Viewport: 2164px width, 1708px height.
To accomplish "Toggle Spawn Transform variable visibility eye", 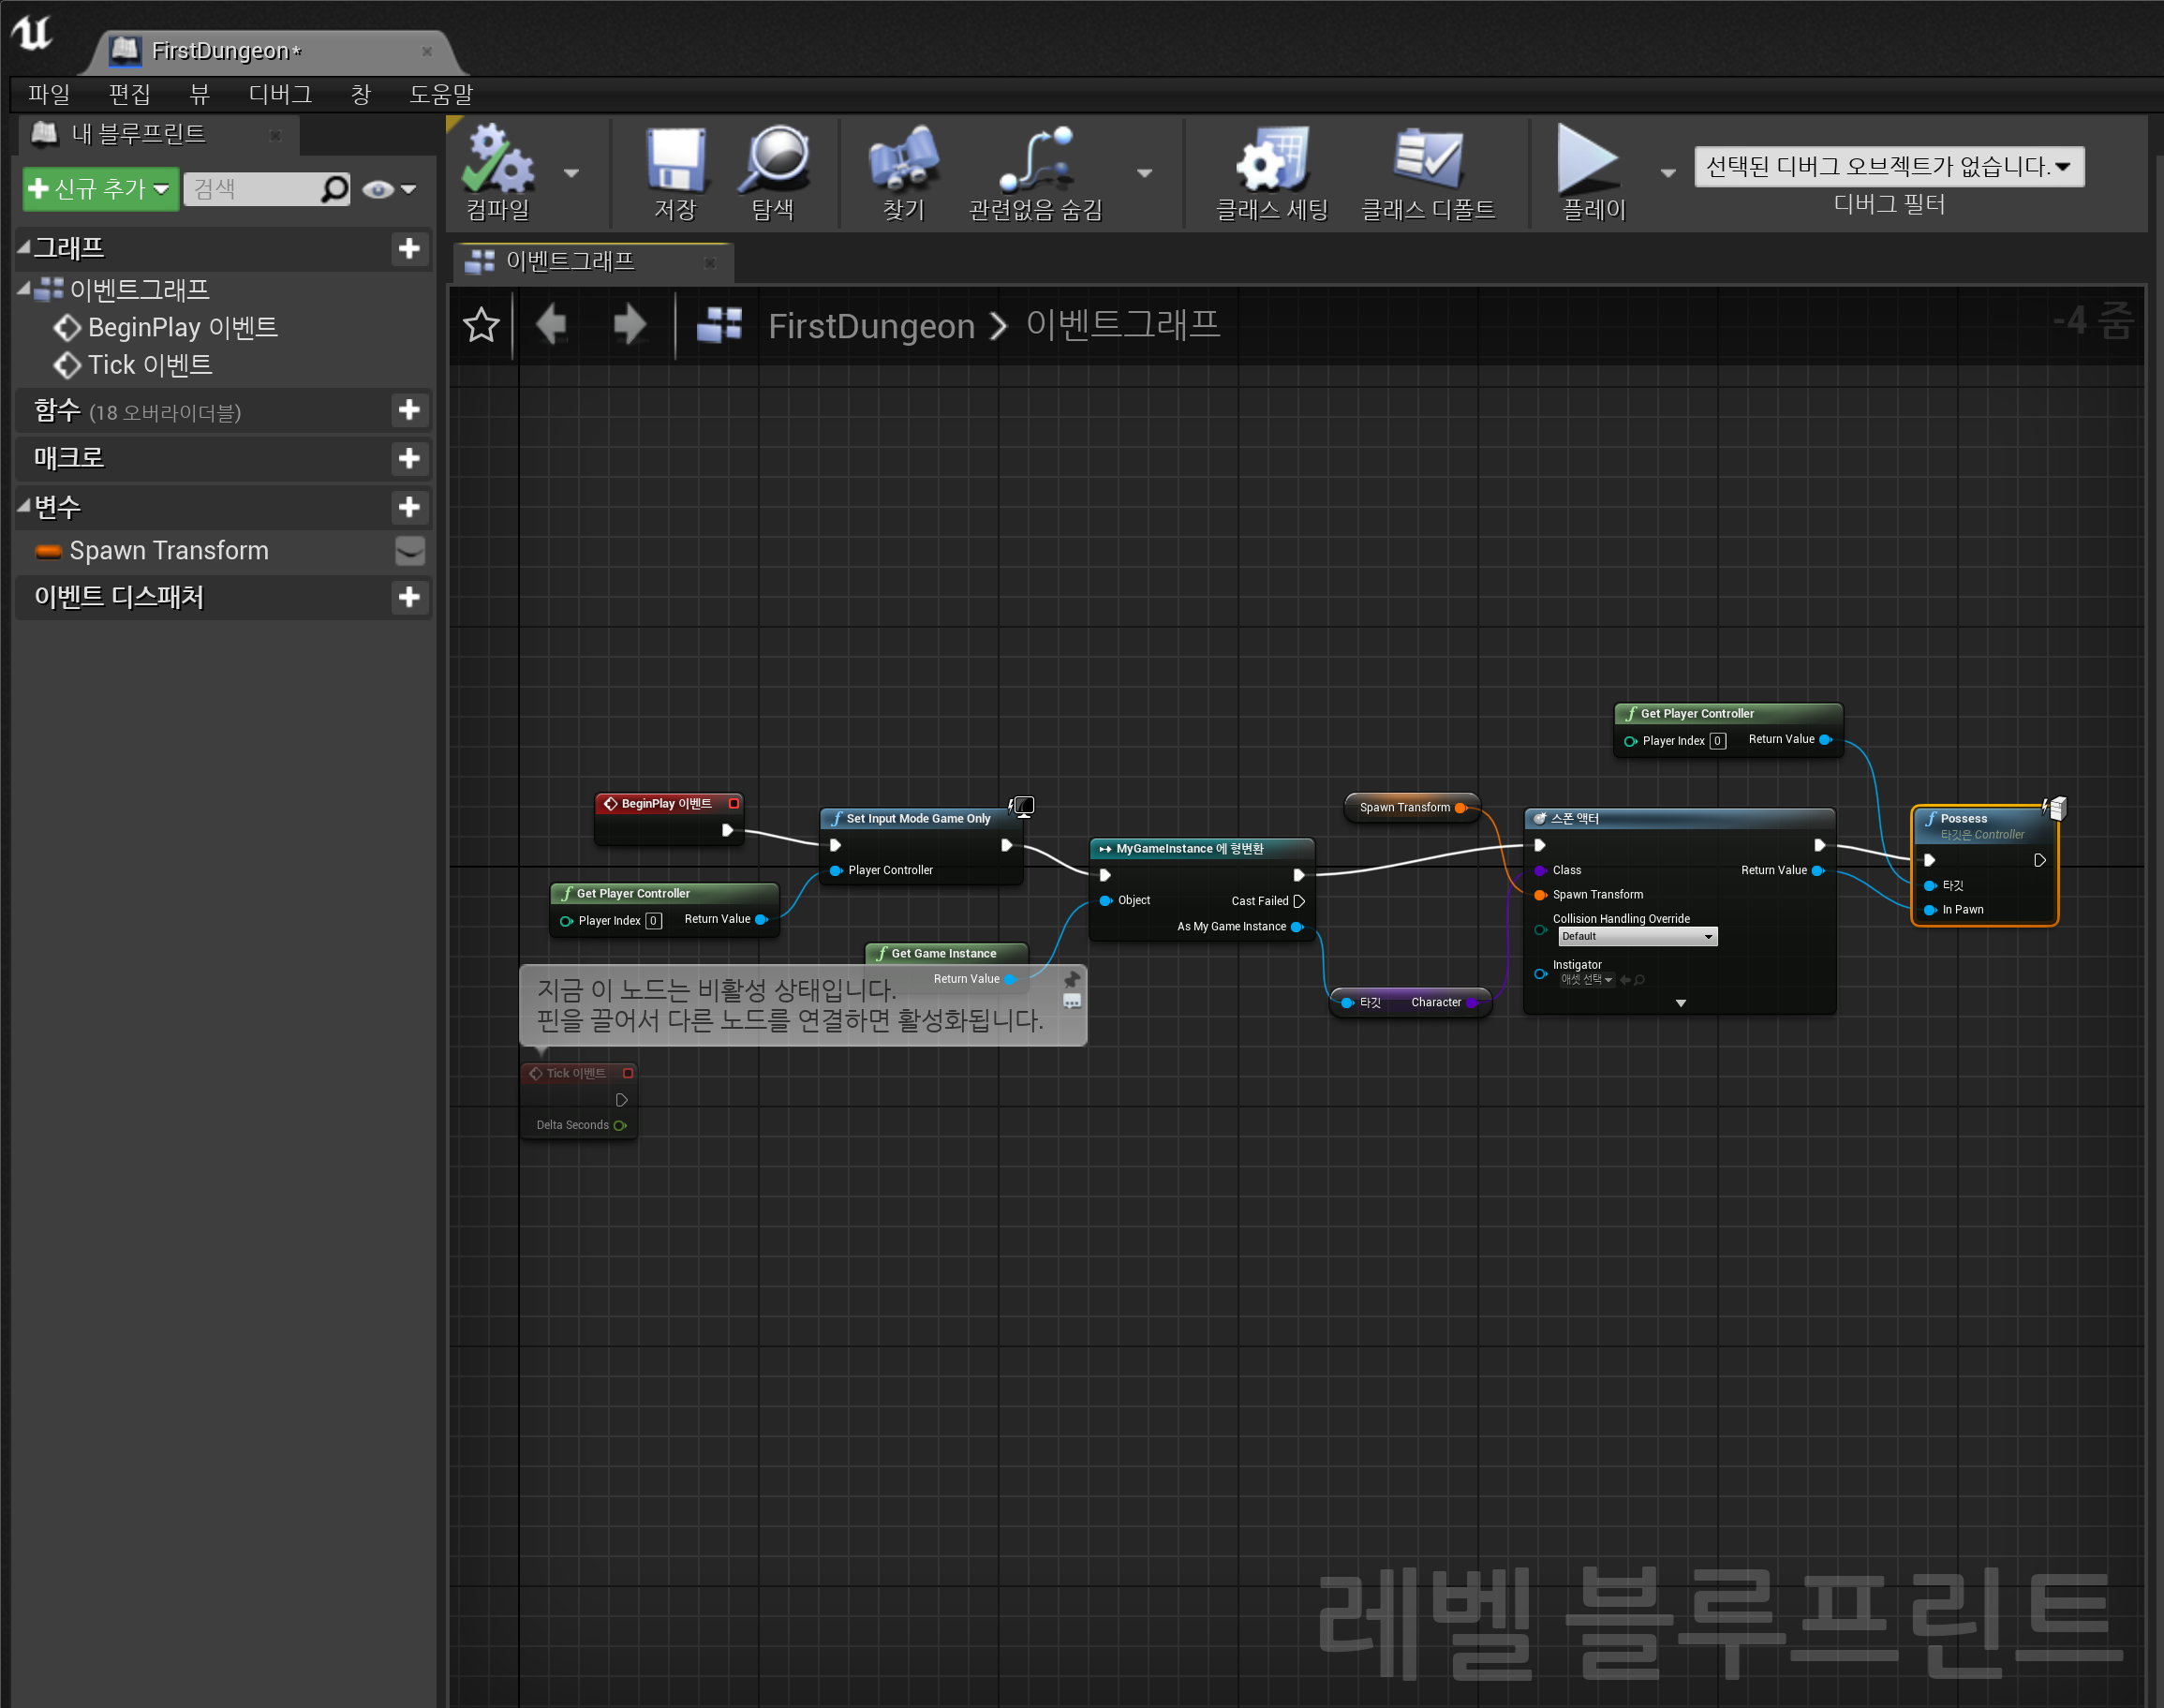I will pyautogui.click(x=410, y=551).
